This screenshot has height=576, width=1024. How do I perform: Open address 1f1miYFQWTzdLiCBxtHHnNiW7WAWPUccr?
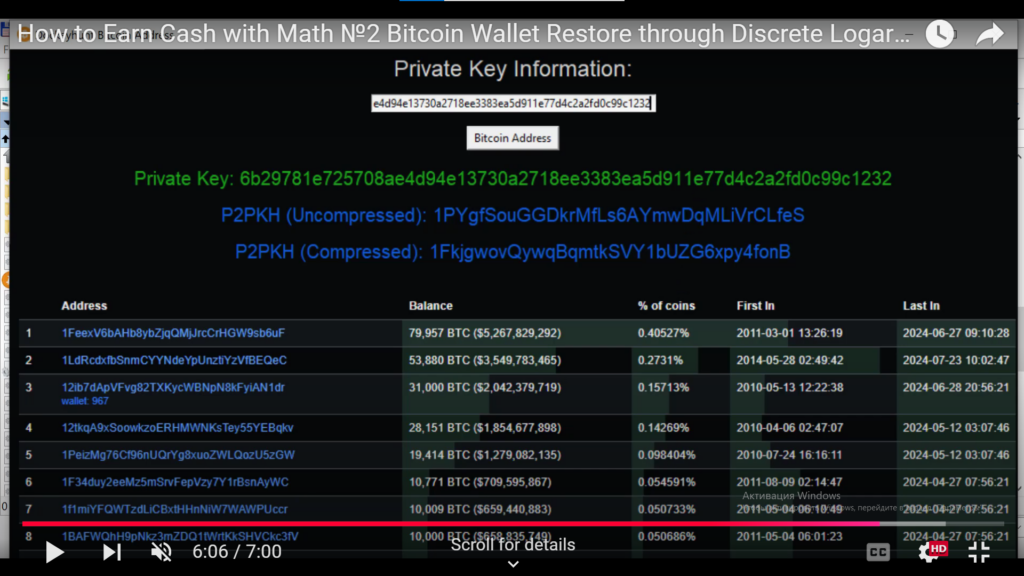174,509
